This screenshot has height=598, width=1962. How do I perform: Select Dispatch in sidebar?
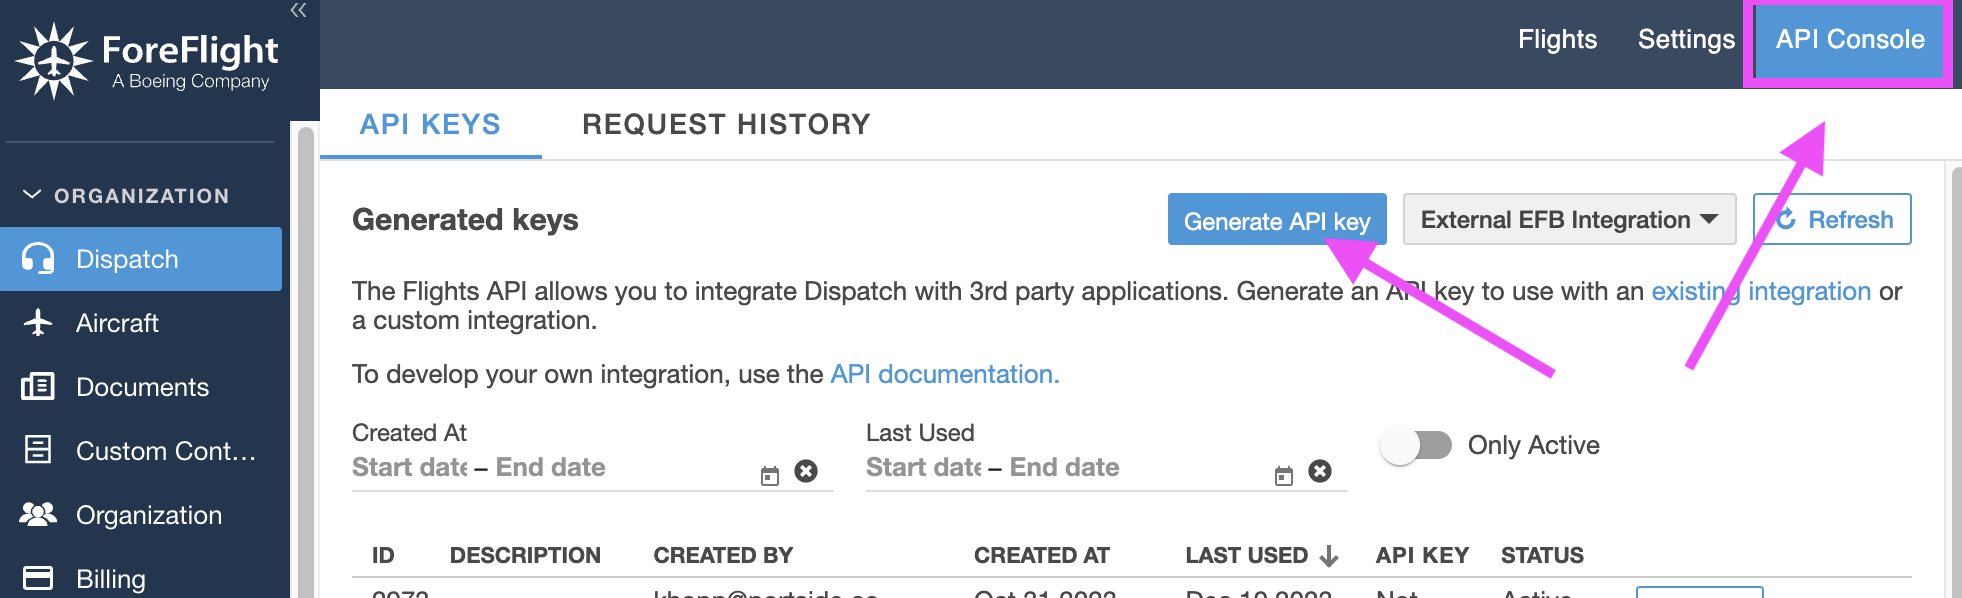[x=141, y=259]
